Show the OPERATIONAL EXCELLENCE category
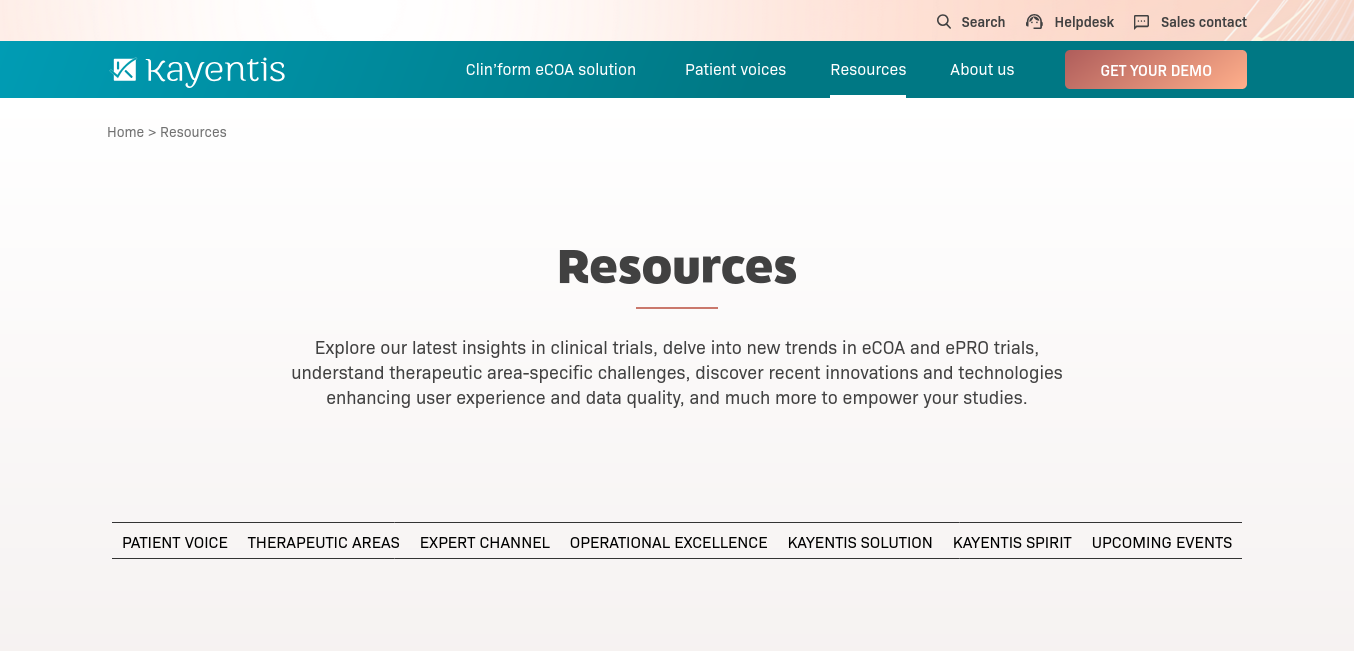 (x=669, y=542)
